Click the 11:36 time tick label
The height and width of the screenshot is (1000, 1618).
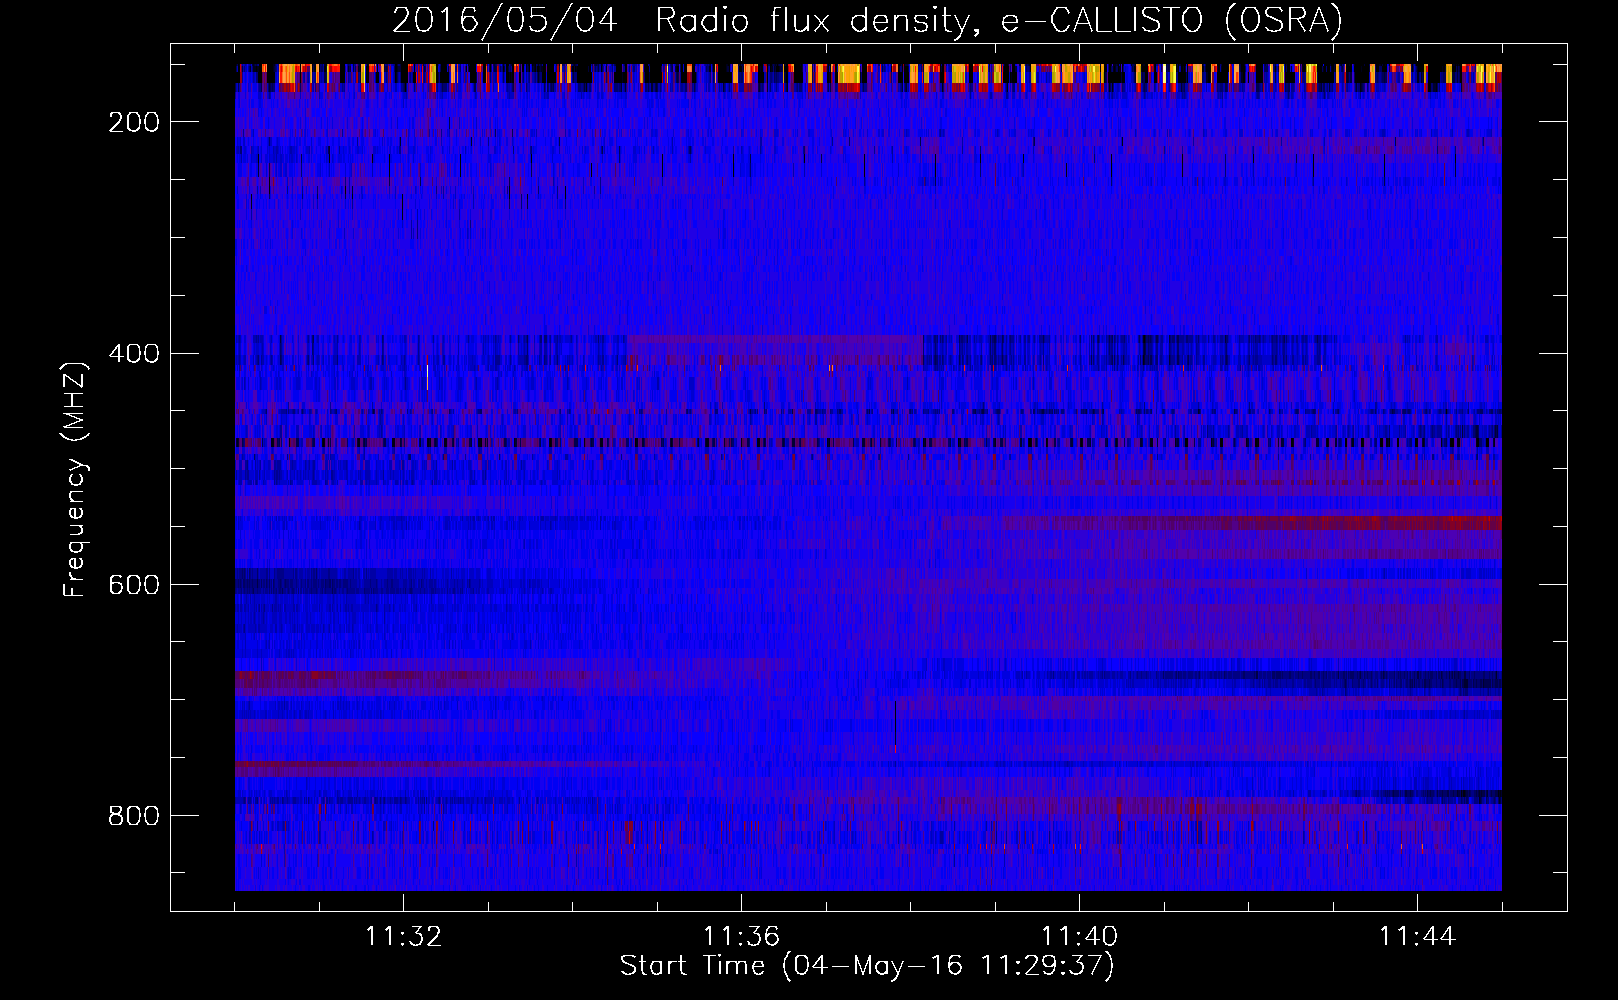pyautogui.click(x=741, y=937)
